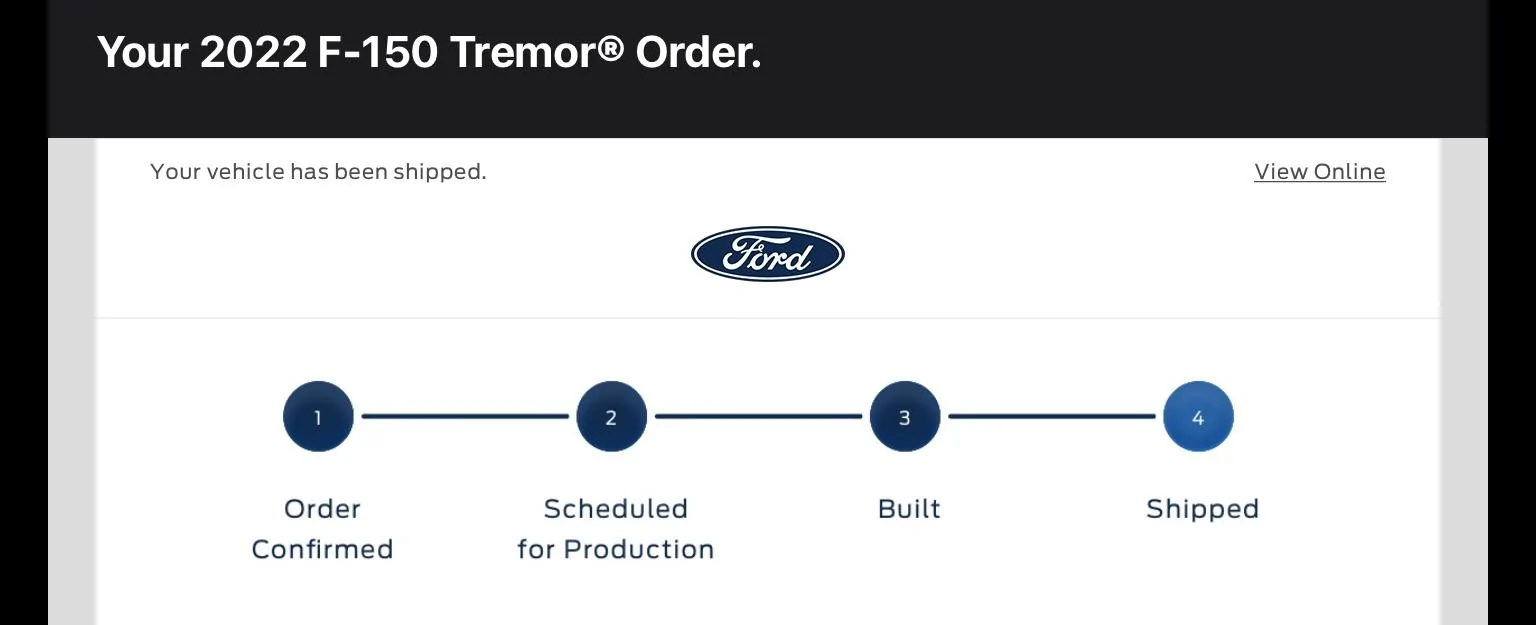Select the "Built" step label
The width and height of the screenshot is (1536, 625).
(909, 509)
